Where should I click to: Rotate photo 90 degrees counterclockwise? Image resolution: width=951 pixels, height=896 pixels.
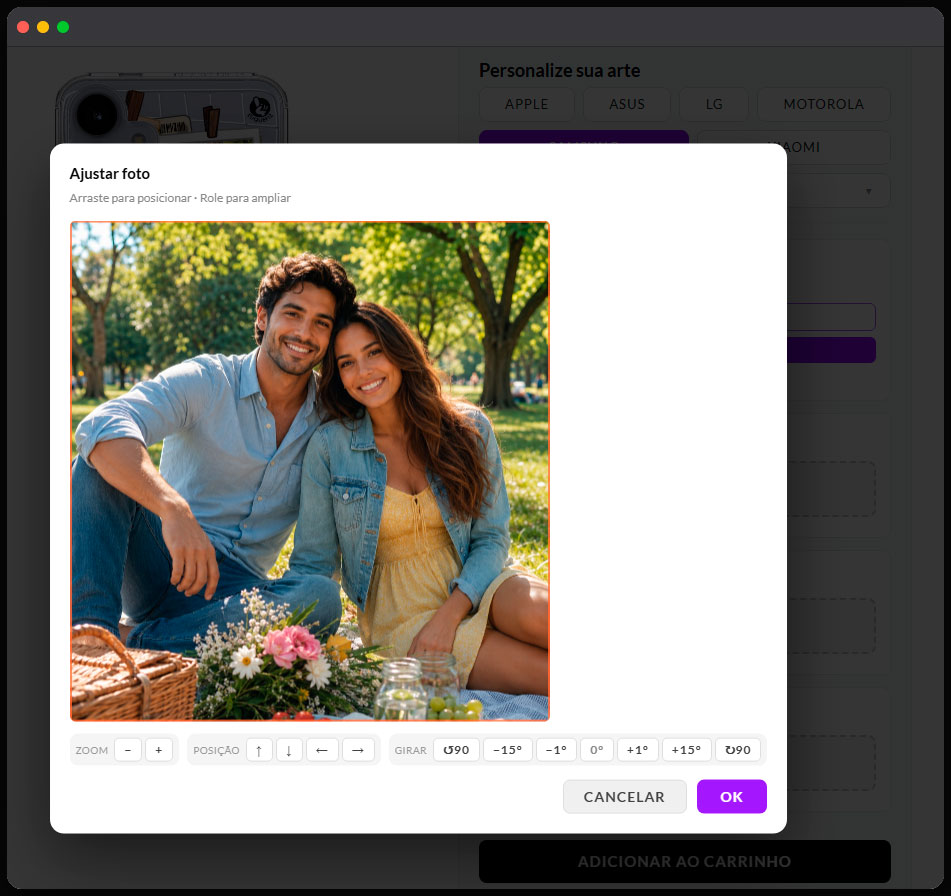[x=456, y=750]
